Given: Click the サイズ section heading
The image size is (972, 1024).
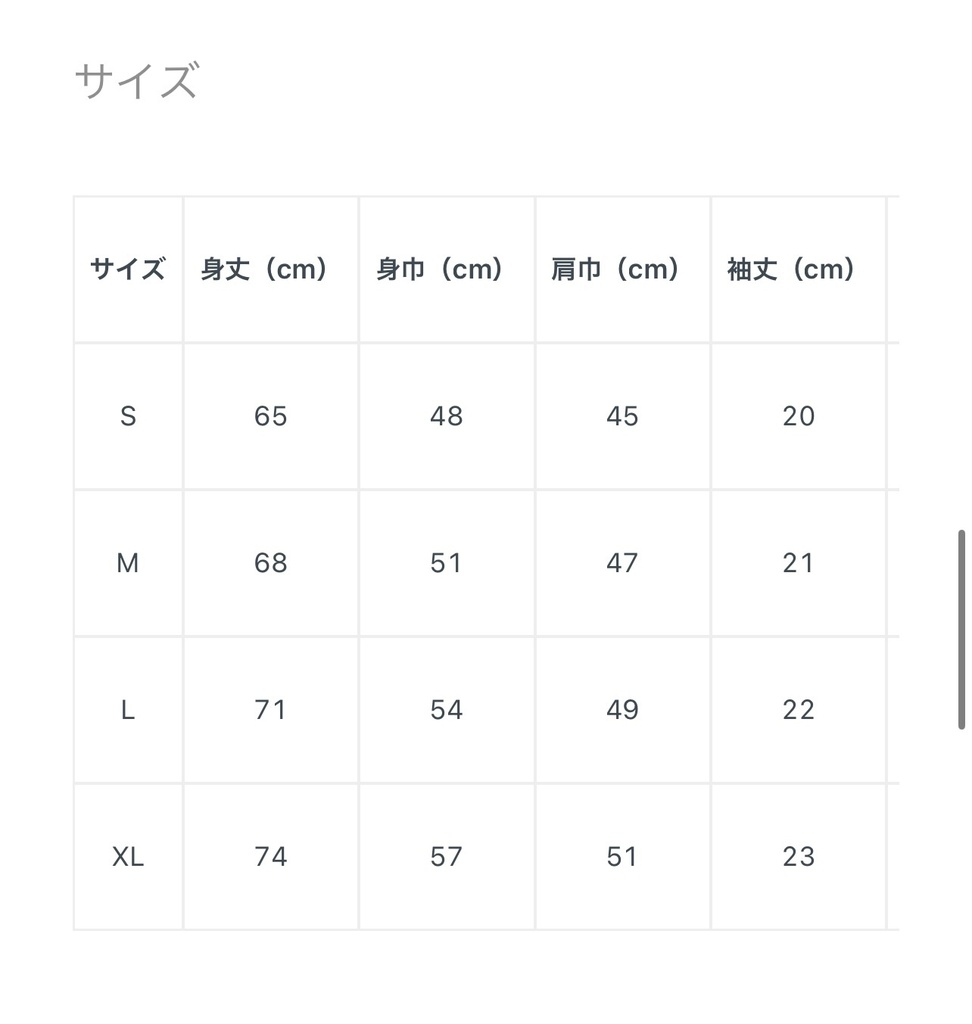Looking at the screenshot, I should click(136, 81).
